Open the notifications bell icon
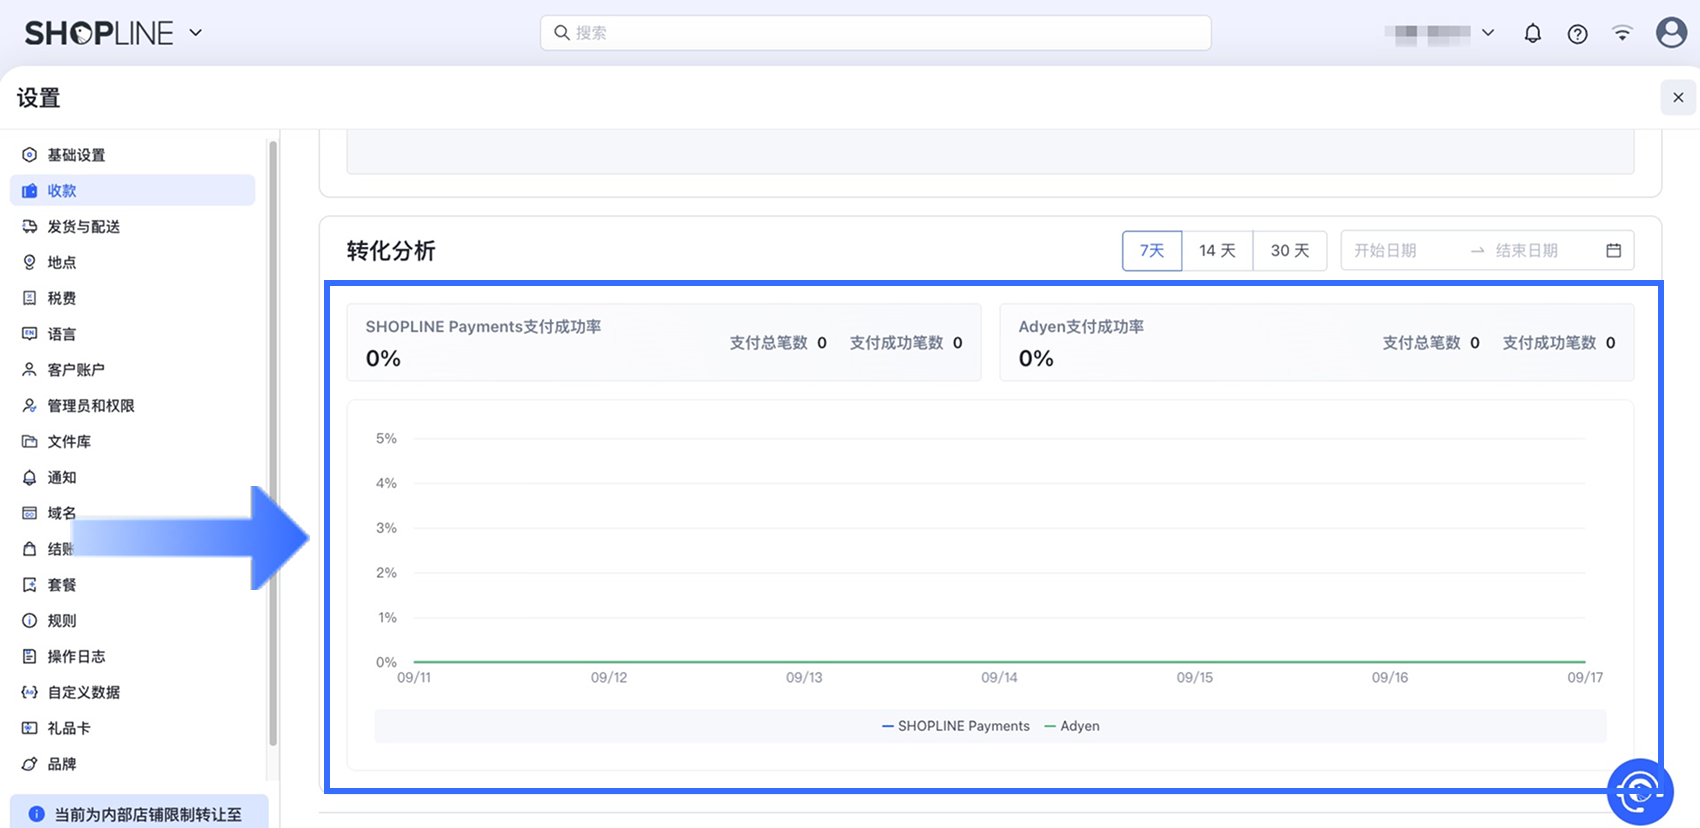 [1532, 33]
